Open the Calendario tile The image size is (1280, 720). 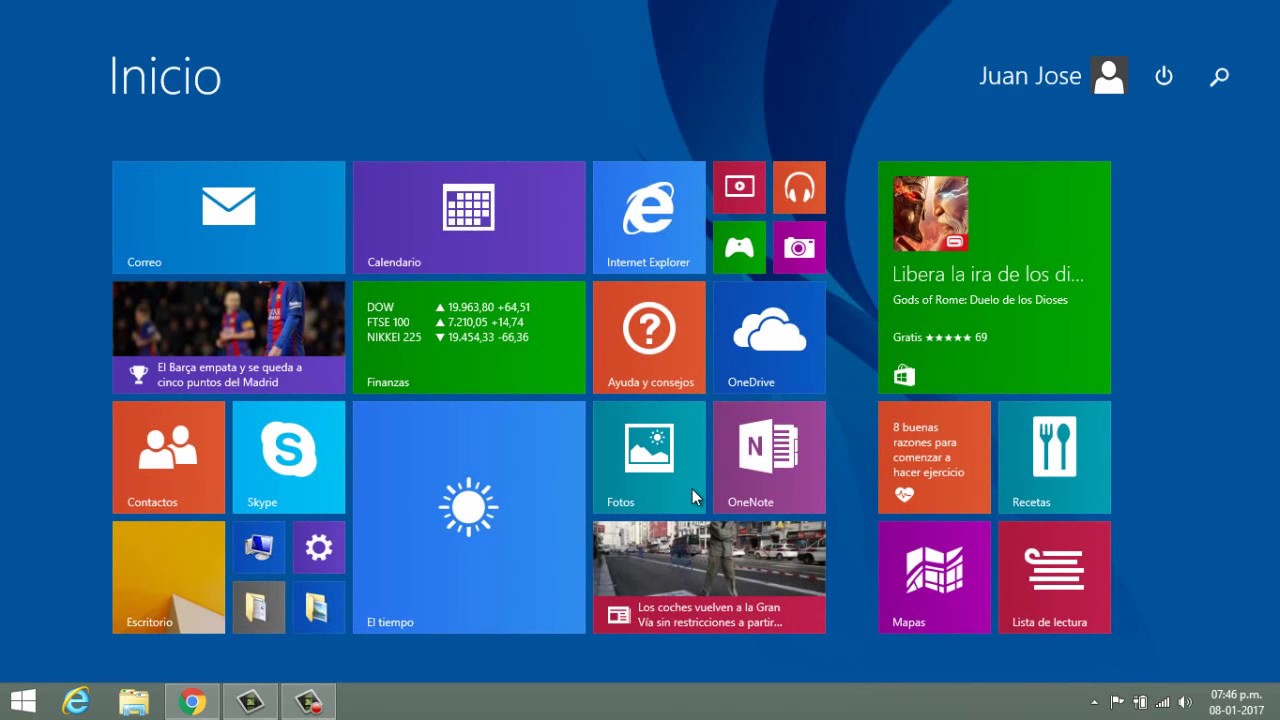(x=469, y=217)
